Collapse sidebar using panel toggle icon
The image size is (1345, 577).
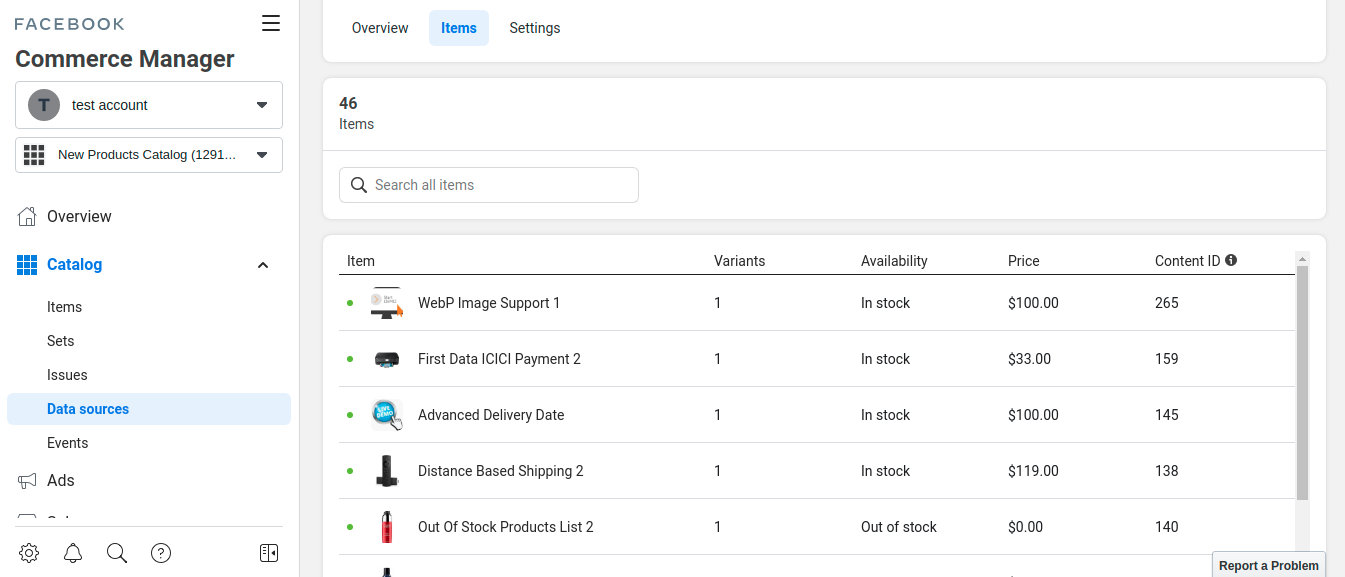(269, 553)
